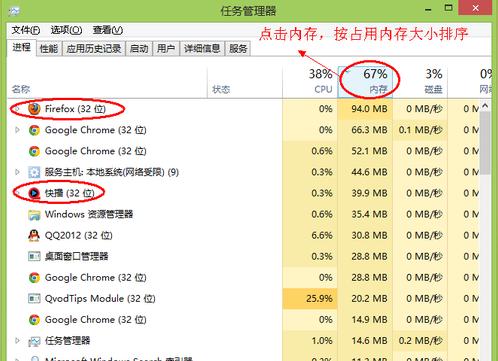Sort by the CPU column header

310,82
